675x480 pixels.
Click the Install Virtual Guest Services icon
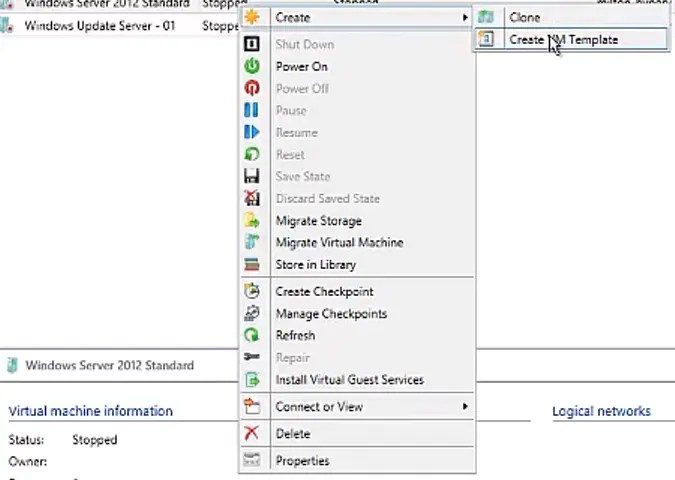pos(252,380)
